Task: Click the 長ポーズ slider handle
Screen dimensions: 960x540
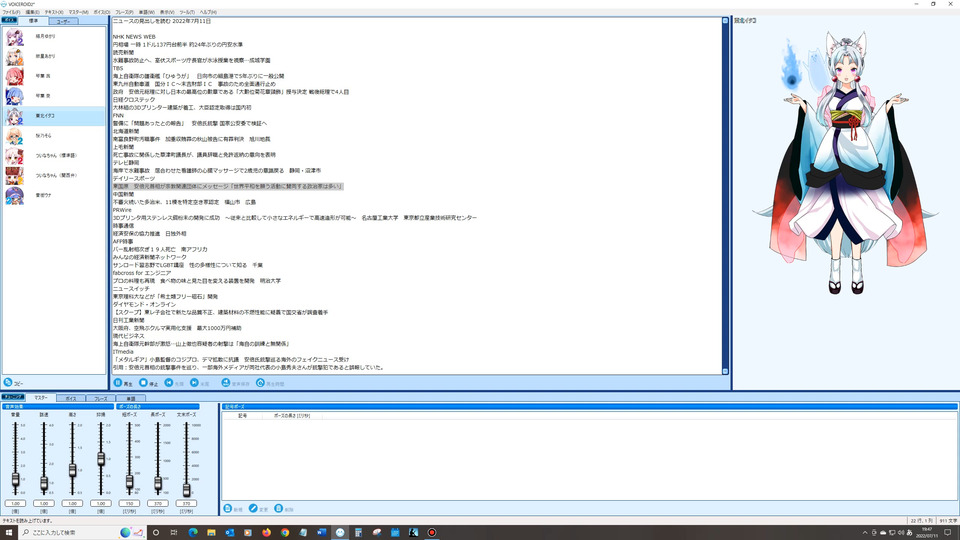Action: (158, 484)
